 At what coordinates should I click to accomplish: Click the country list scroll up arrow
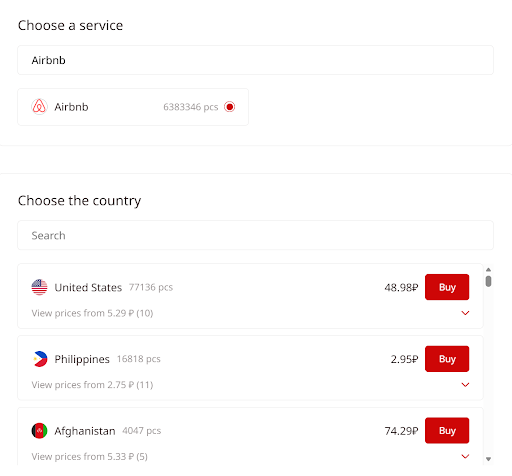click(488, 270)
